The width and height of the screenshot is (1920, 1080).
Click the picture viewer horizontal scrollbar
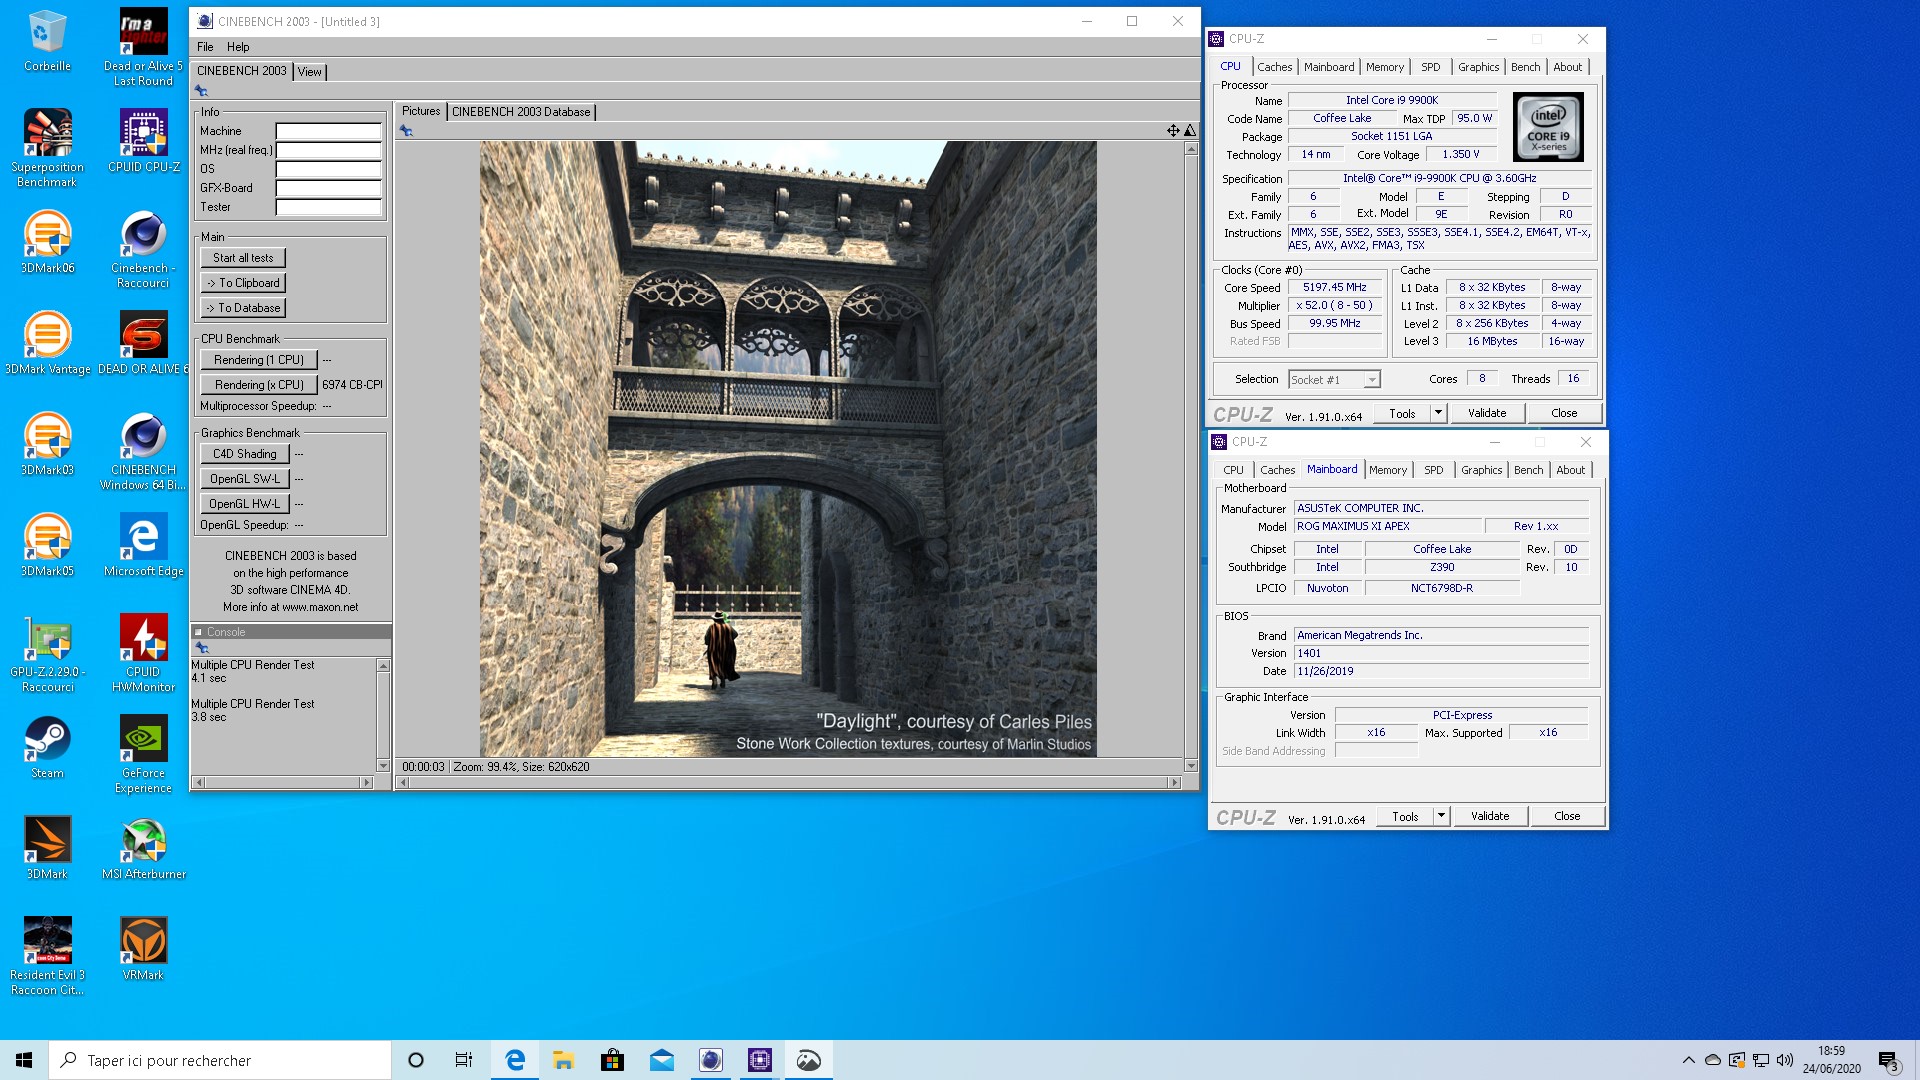click(789, 783)
